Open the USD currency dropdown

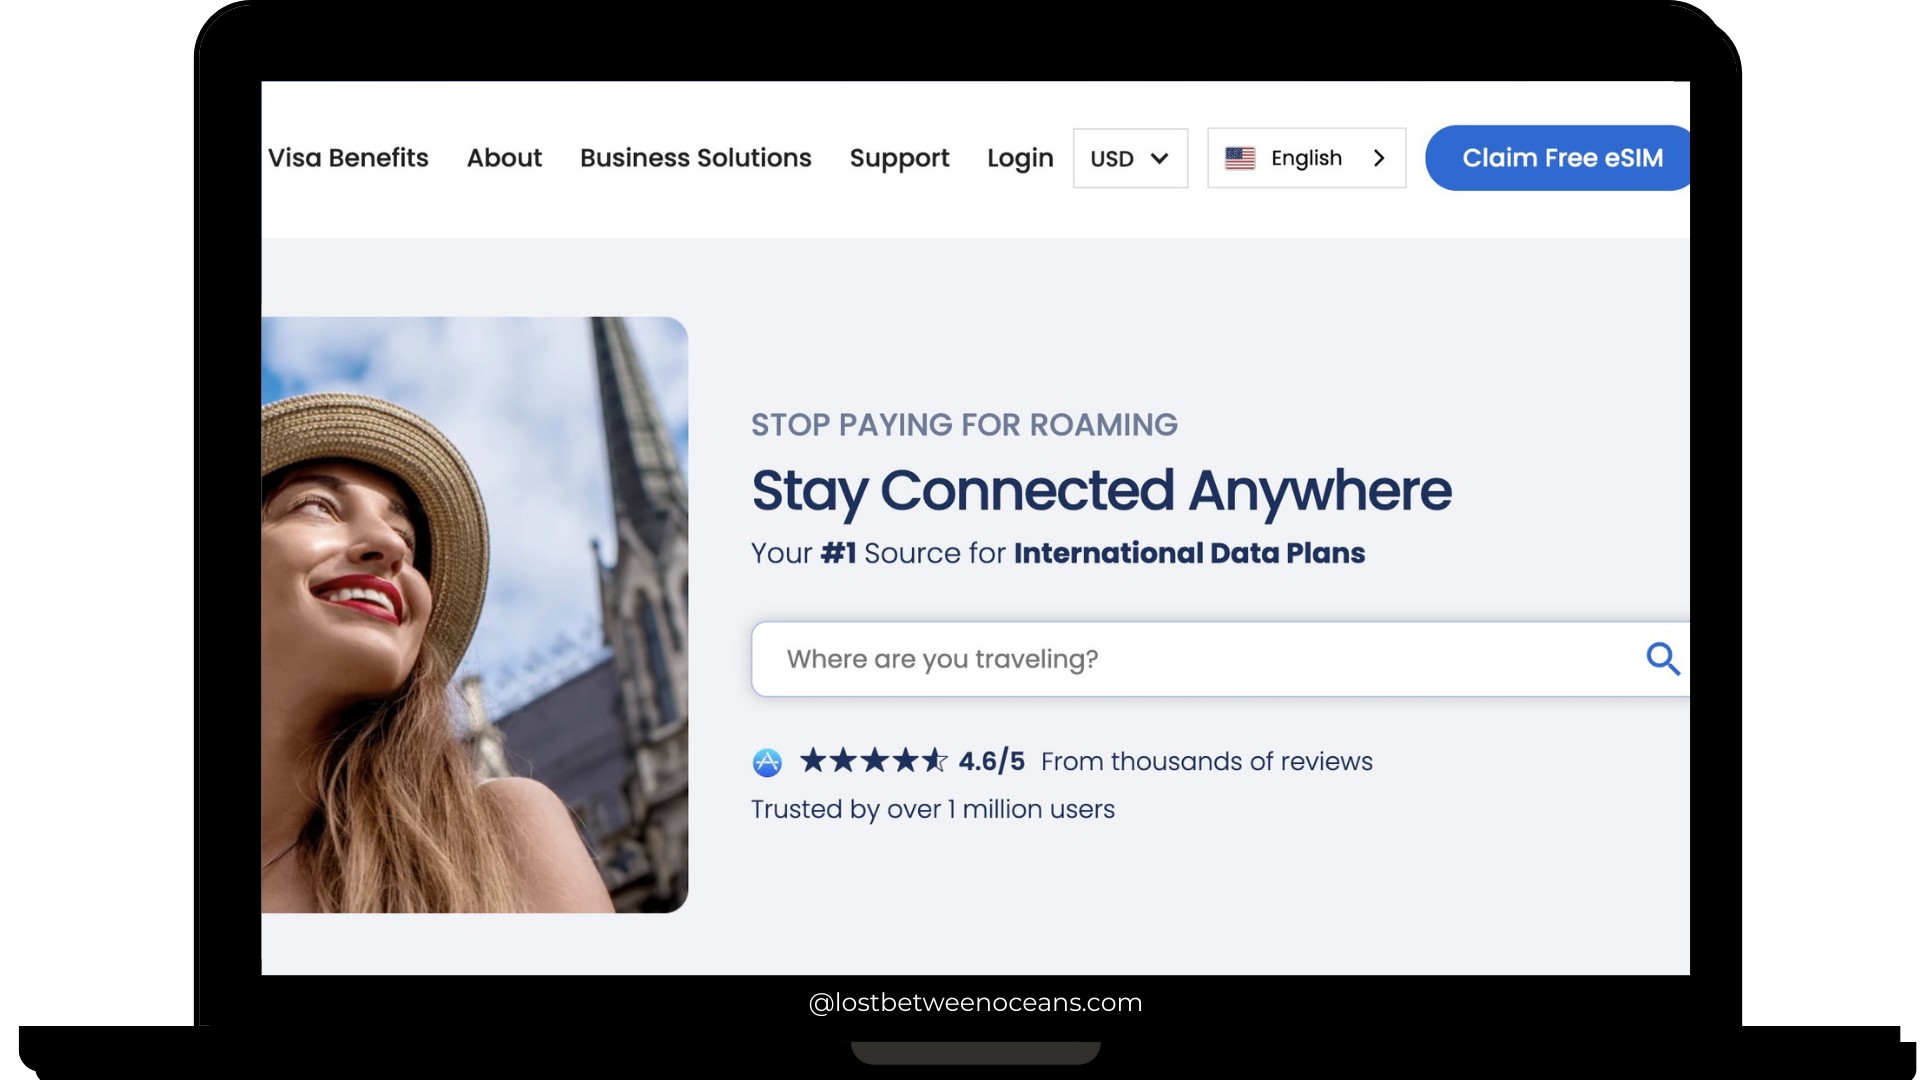point(1128,158)
